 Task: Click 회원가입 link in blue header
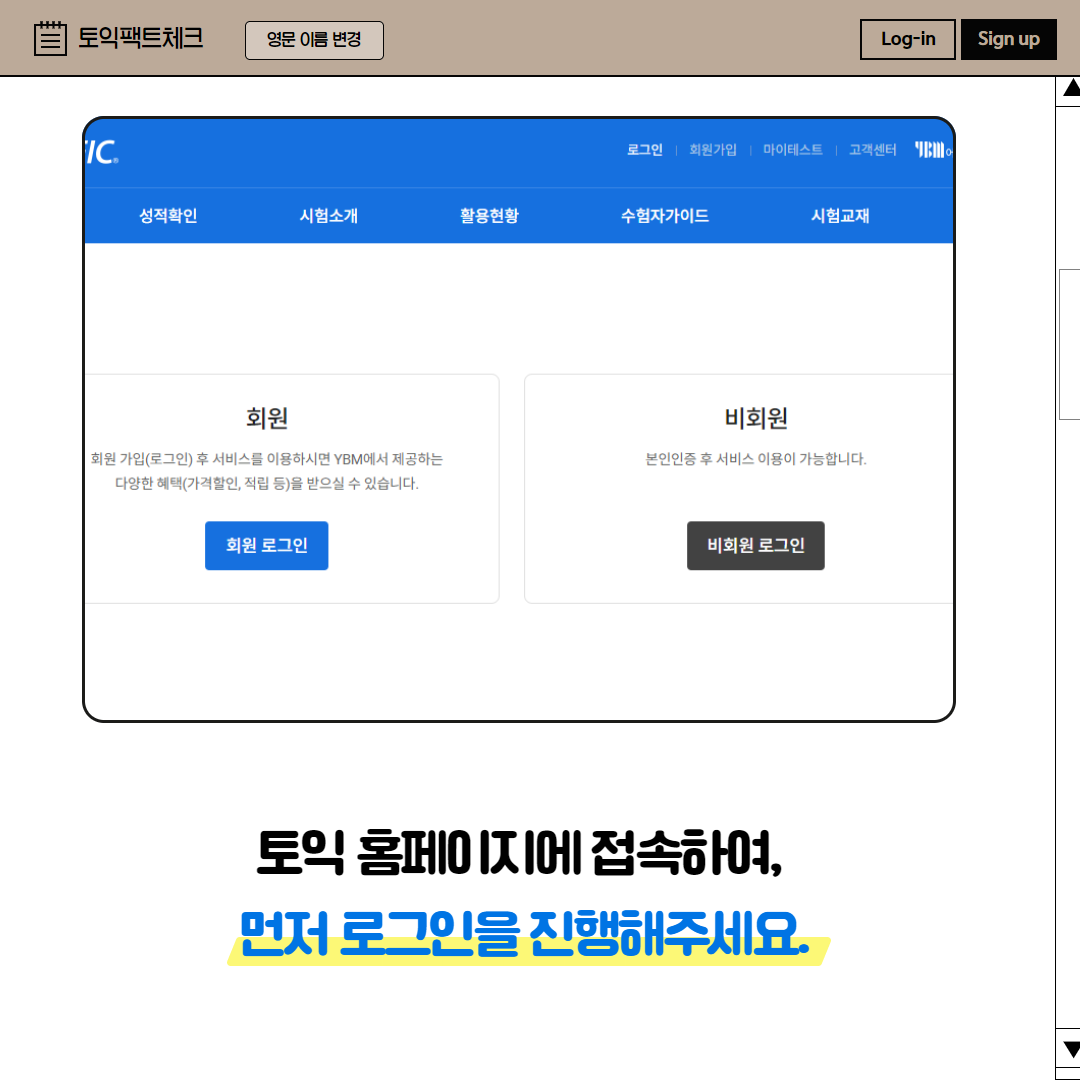click(x=713, y=149)
